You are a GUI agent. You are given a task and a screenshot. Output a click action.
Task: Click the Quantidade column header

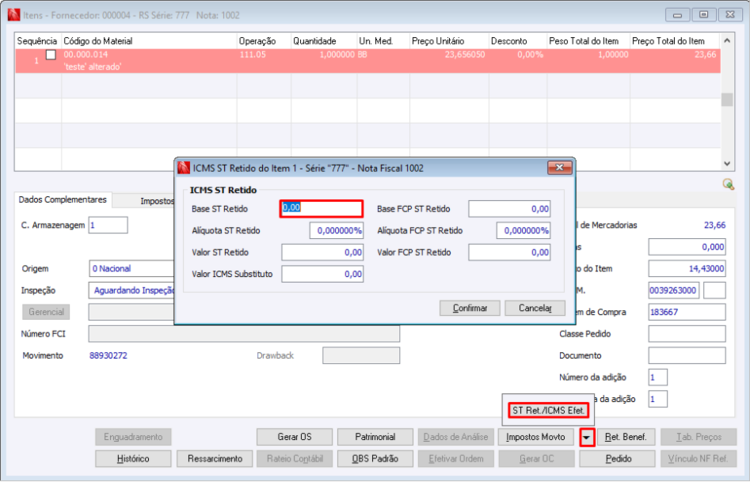click(324, 41)
